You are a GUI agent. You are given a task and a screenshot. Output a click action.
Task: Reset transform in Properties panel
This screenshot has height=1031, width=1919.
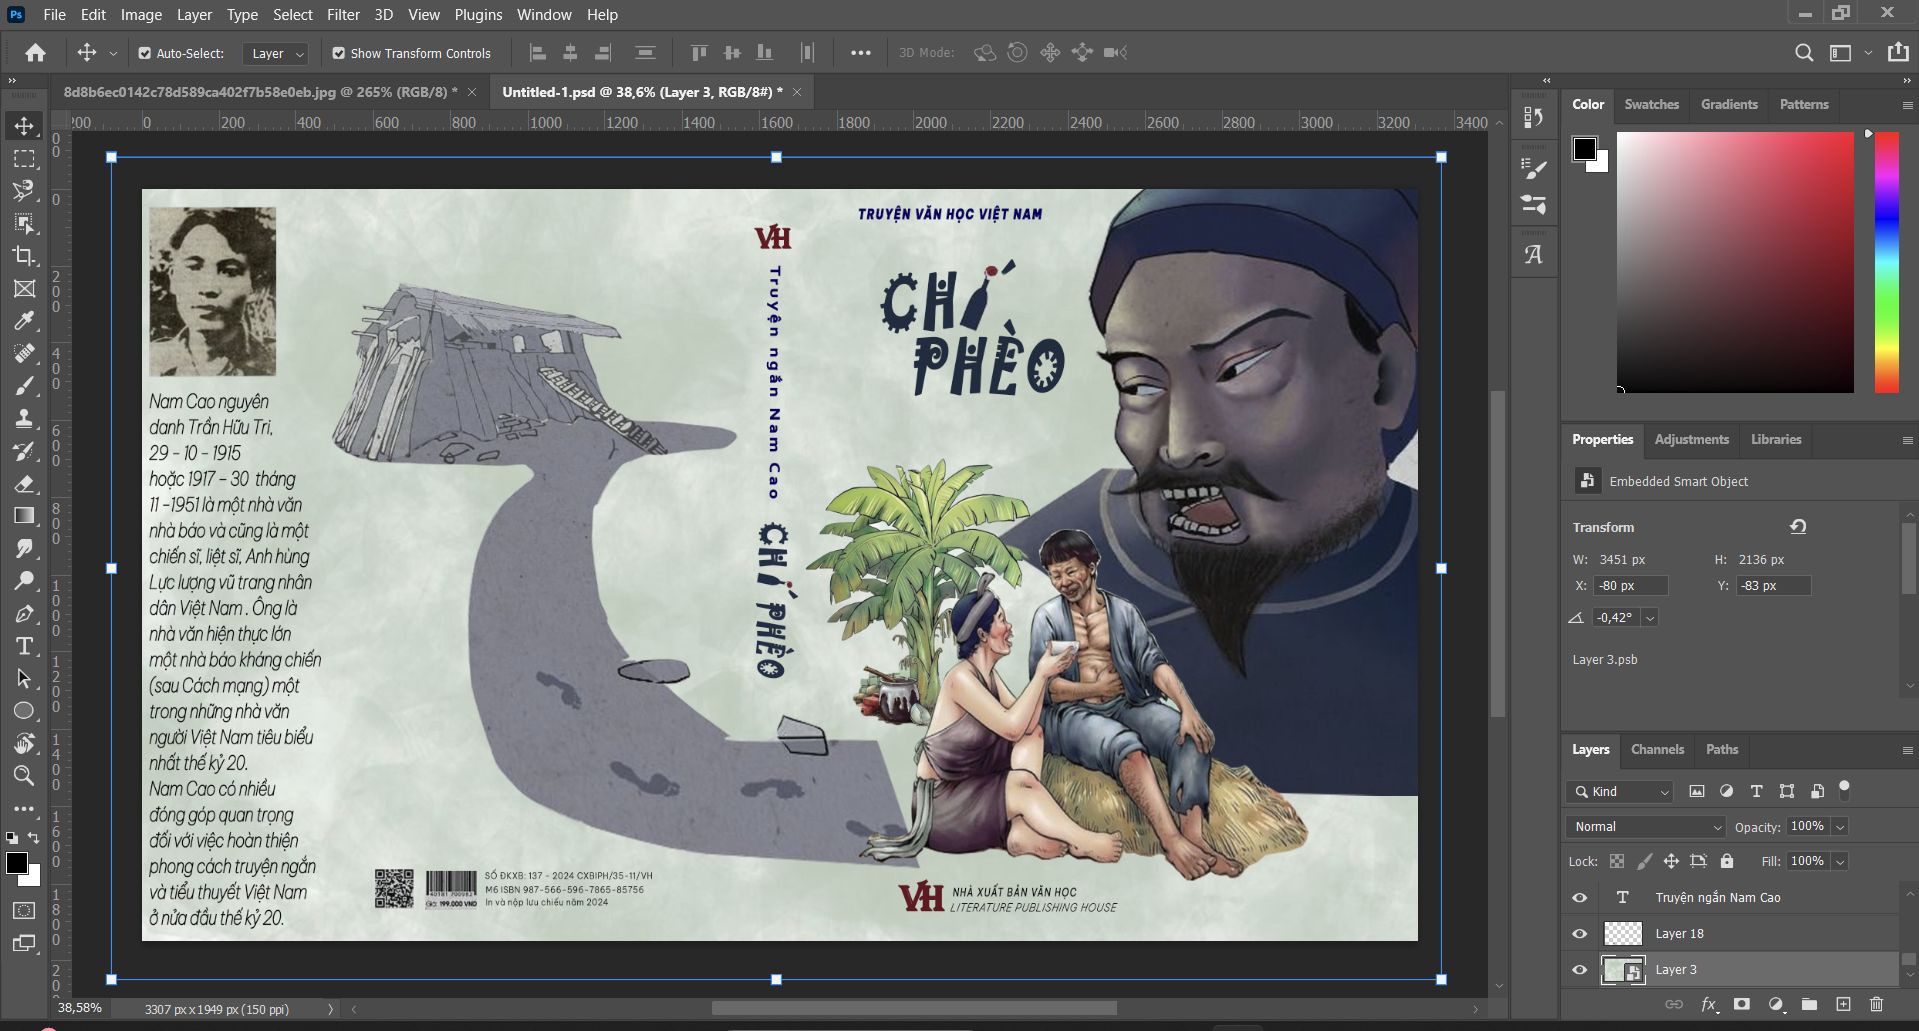[x=1797, y=527]
